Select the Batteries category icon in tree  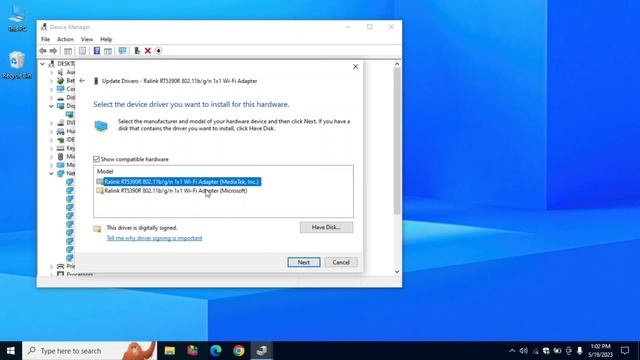point(60,80)
